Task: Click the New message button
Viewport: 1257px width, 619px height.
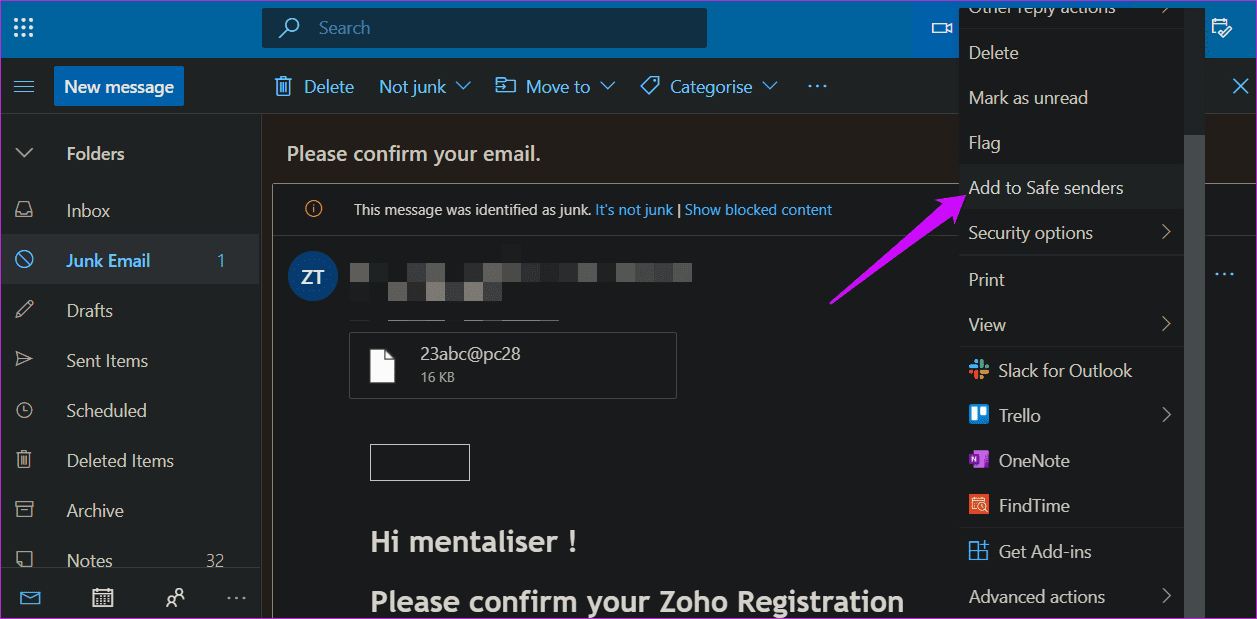Action: click(x=119, y=86)
